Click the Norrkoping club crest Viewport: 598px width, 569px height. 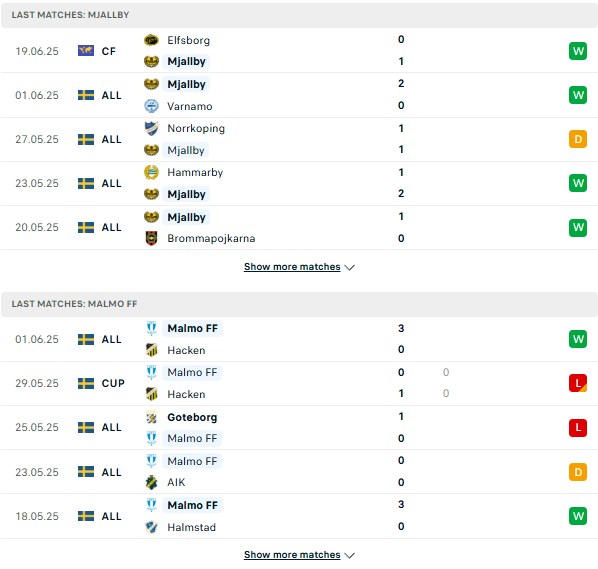pyautogui.click(x=151, y=129)
